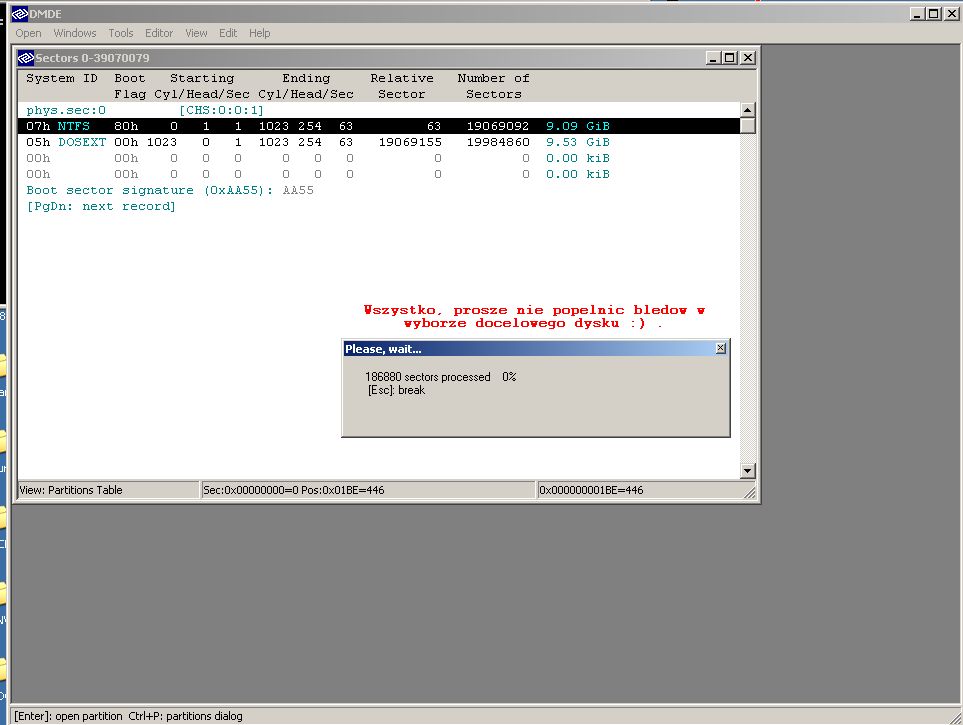Viewport: 963px width, 725px height.
Task: Click [PgDn: next record] text
Action: pyautogui.click(x=101, y=206)
